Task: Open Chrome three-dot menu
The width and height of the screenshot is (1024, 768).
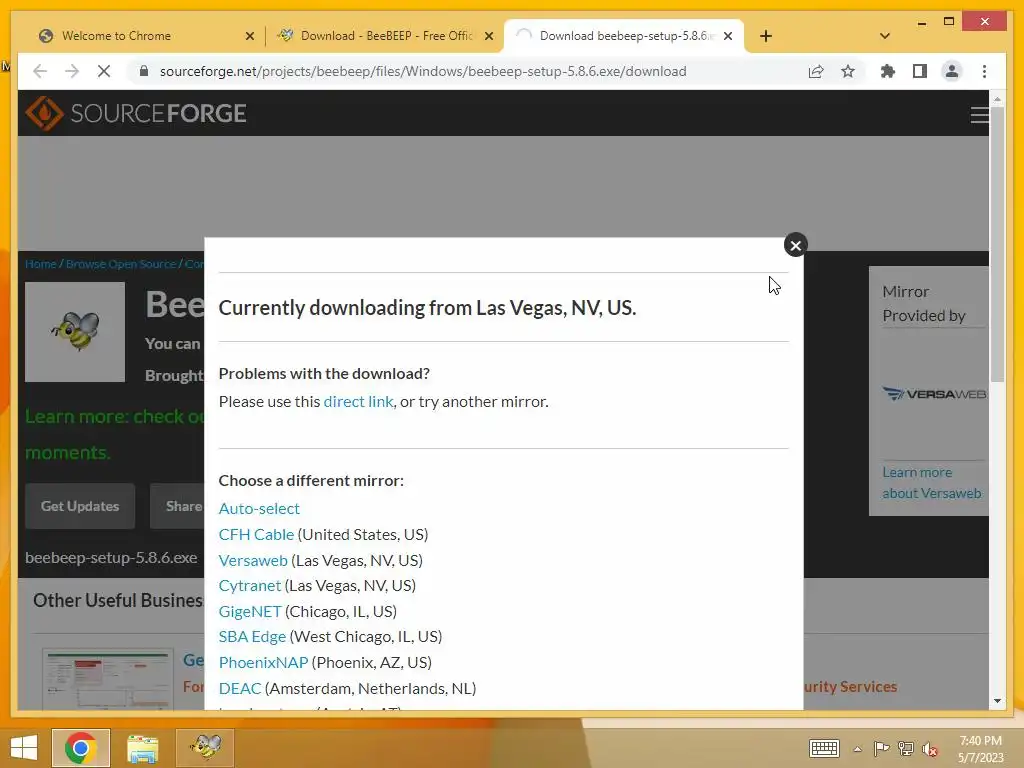Action: 984,71
